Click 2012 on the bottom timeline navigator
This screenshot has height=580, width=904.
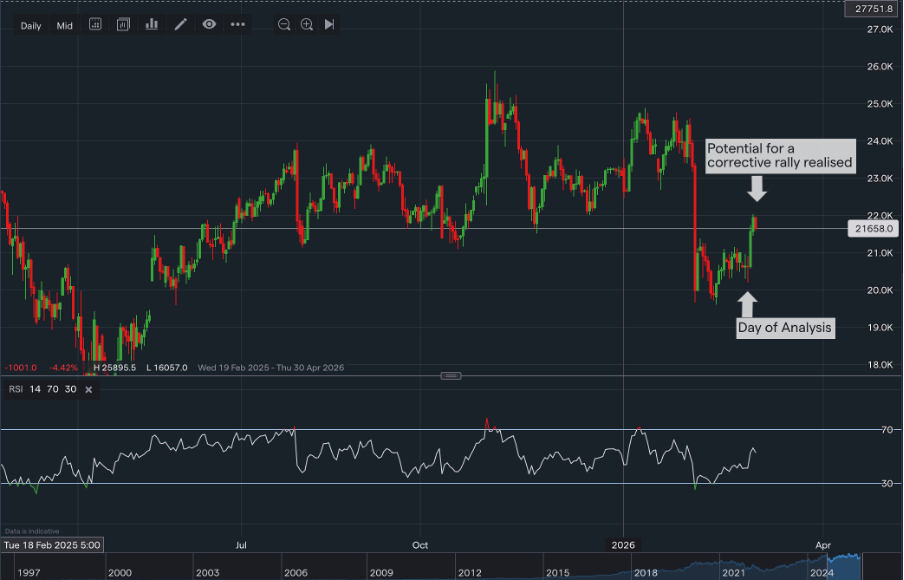coord(472,572)
